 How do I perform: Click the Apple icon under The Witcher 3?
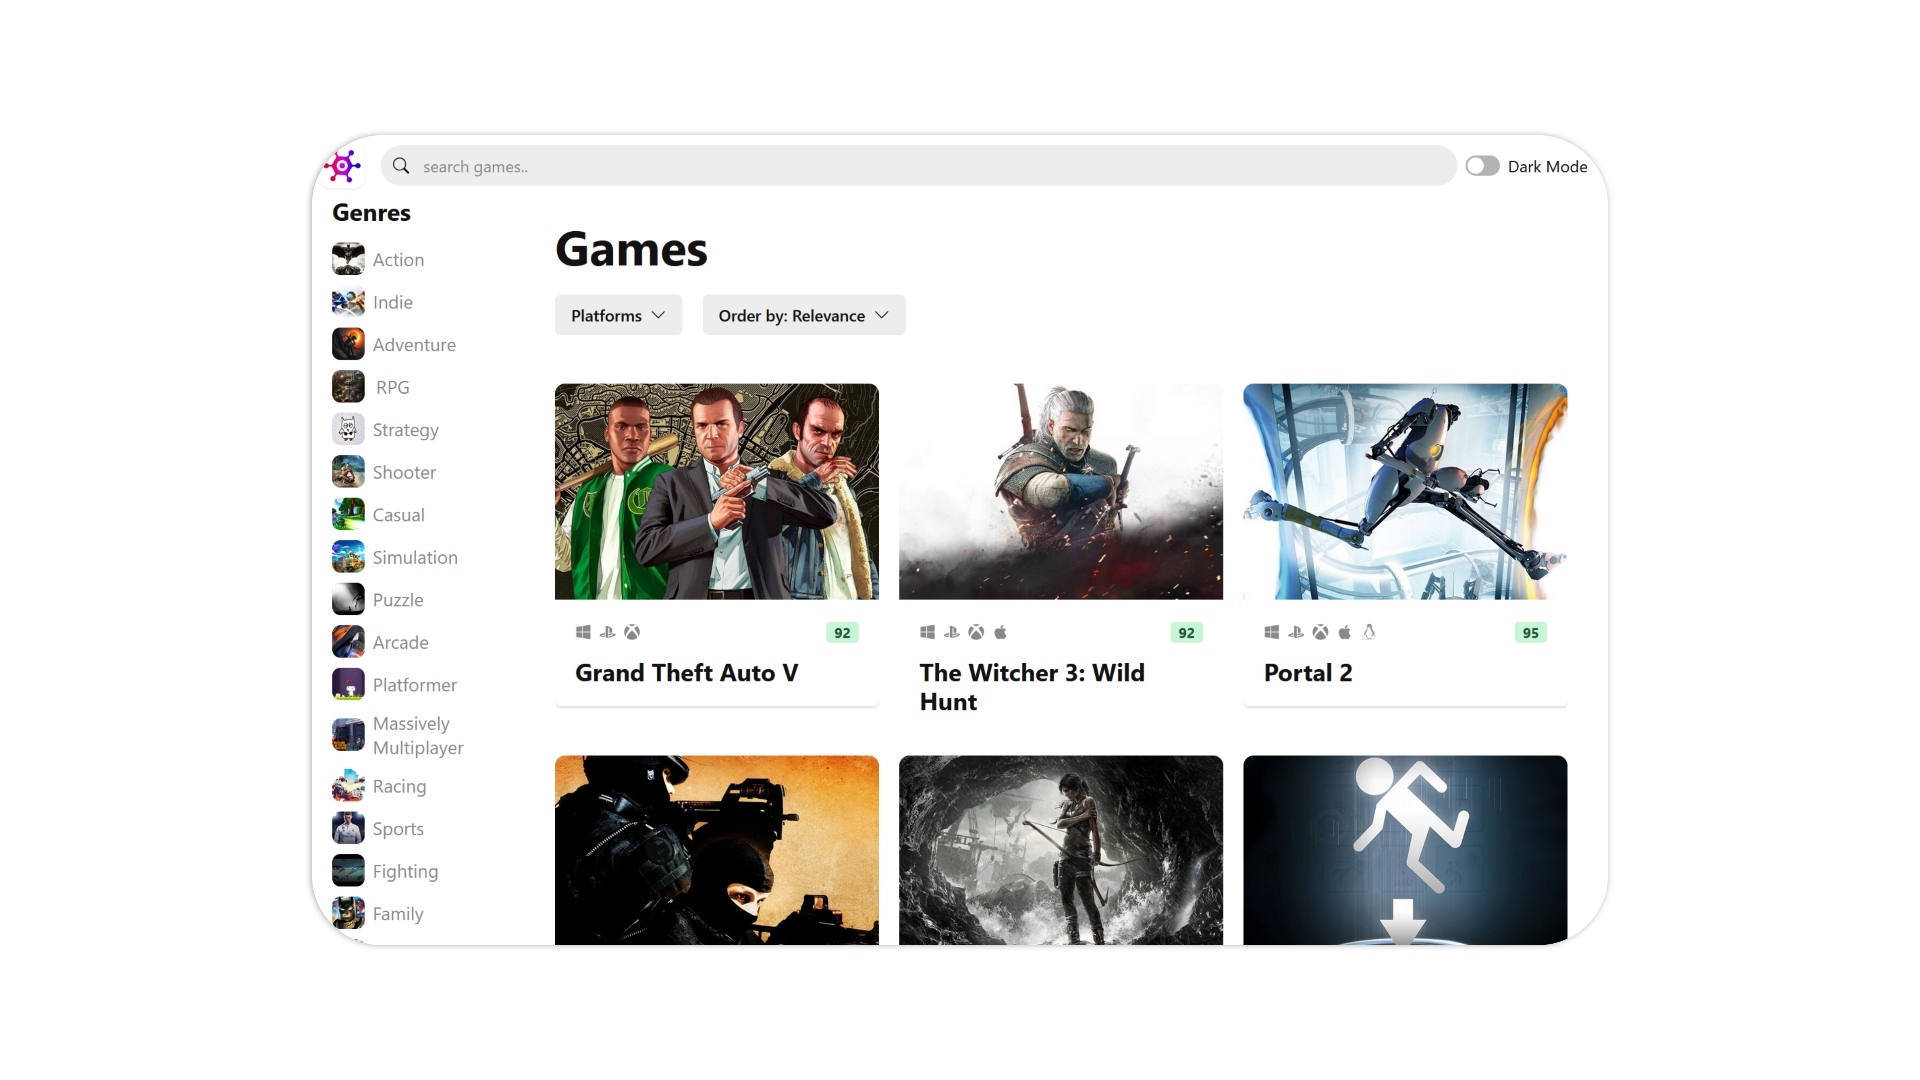point(1001,632)
